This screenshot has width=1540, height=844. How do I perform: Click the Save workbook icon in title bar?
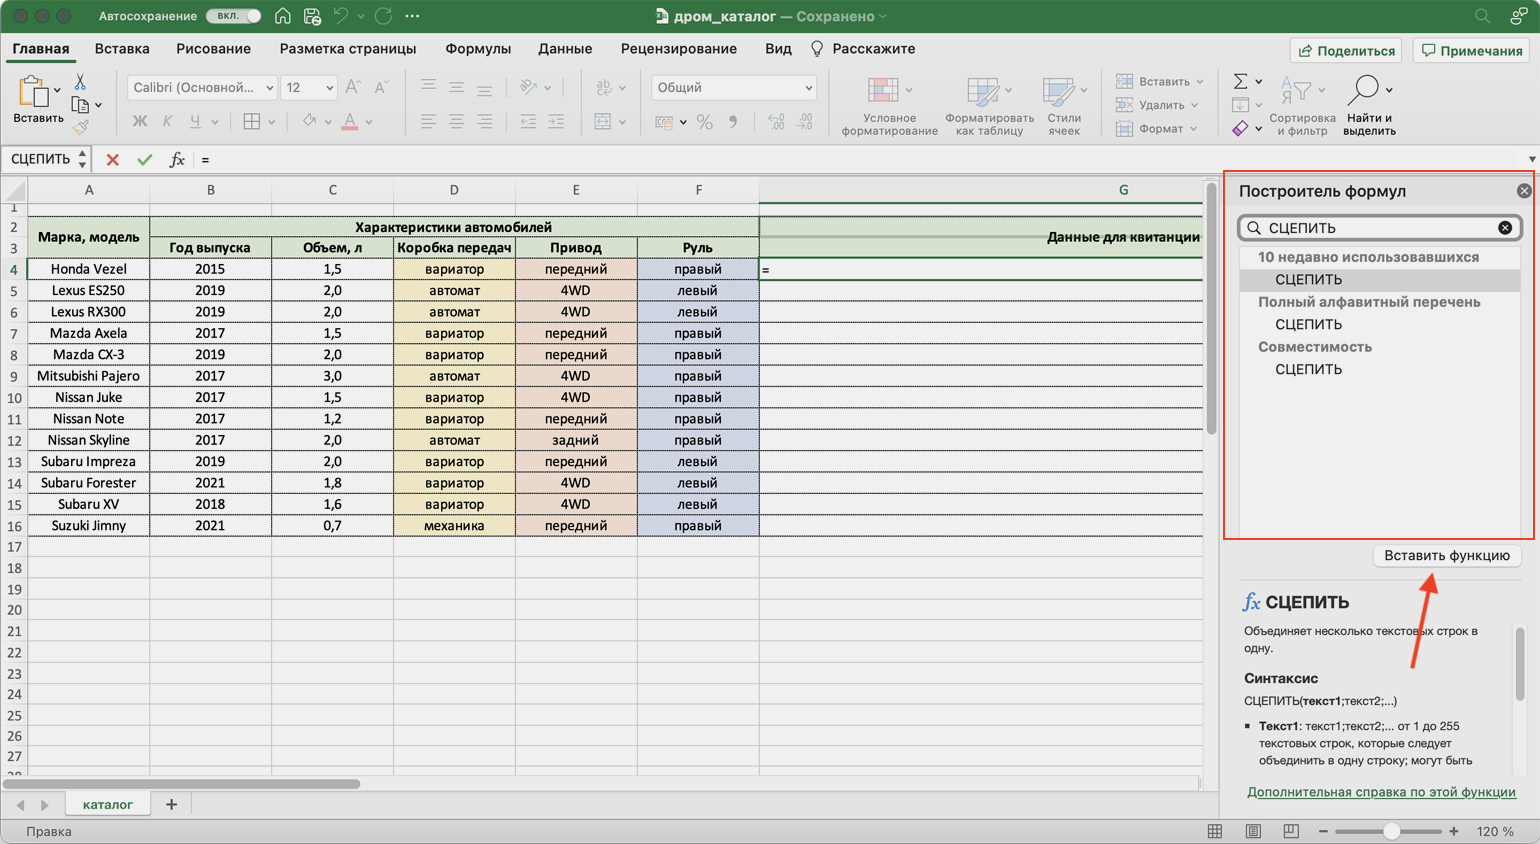[312, 16]
